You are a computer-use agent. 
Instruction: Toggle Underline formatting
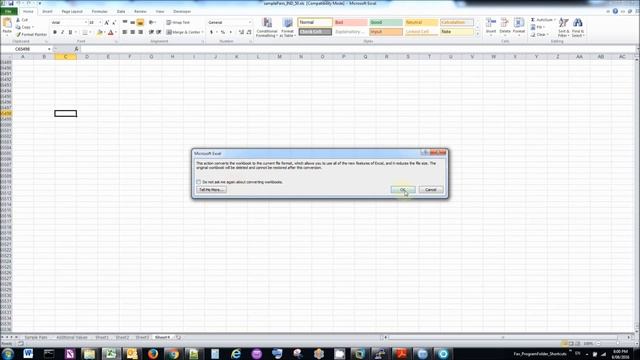pos(70,32)
